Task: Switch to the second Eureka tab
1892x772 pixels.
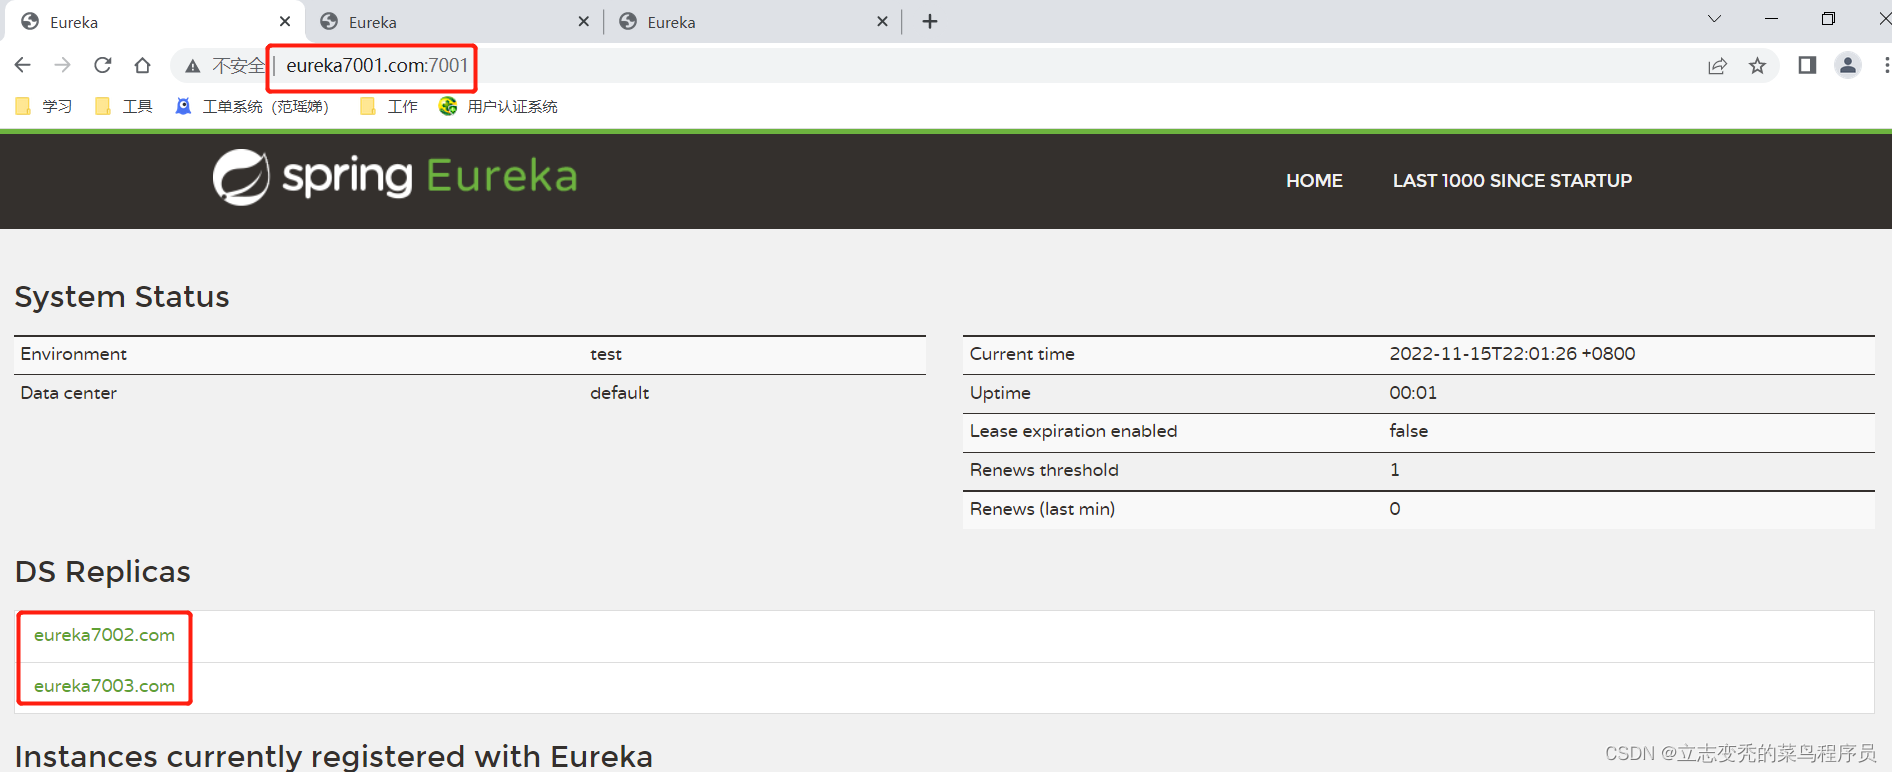Action: point(453,21)
